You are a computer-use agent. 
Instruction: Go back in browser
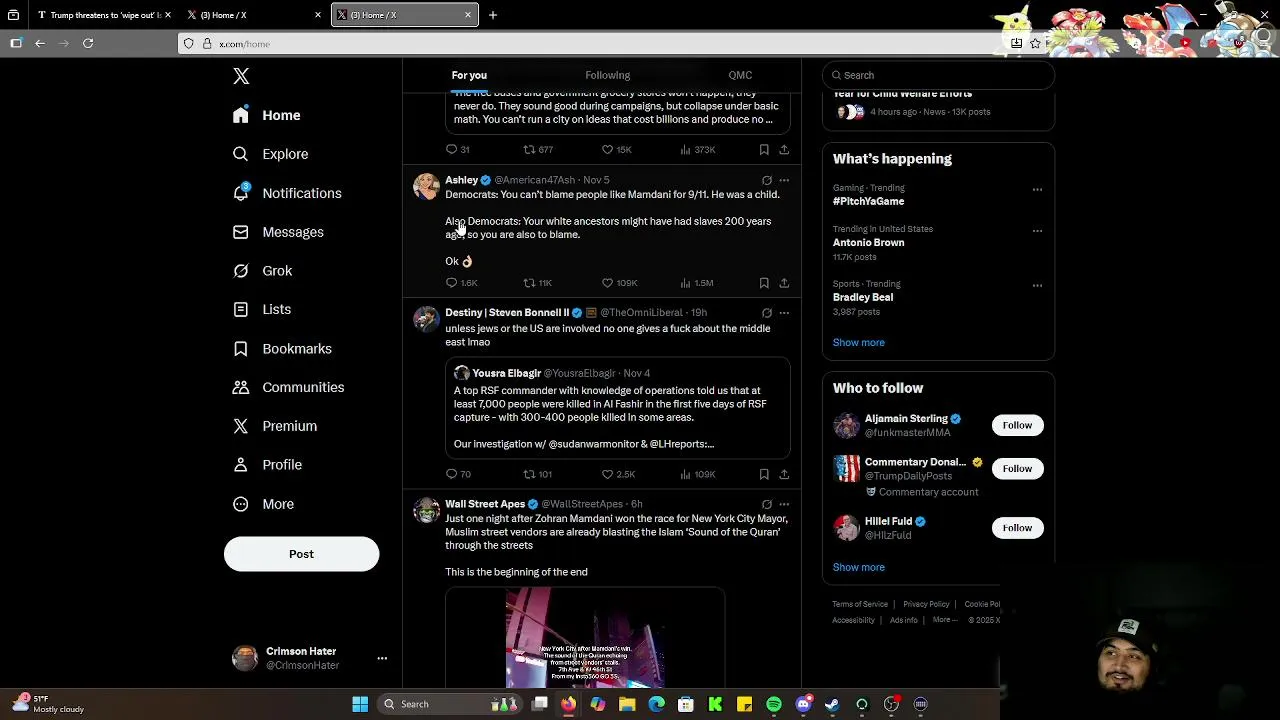point(40,43)
